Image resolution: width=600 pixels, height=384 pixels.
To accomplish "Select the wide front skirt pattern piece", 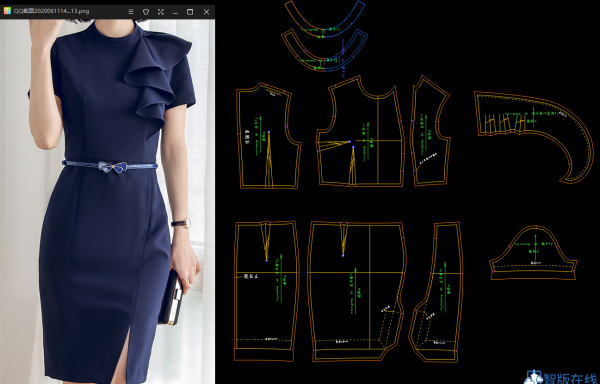I will point(357,291).
